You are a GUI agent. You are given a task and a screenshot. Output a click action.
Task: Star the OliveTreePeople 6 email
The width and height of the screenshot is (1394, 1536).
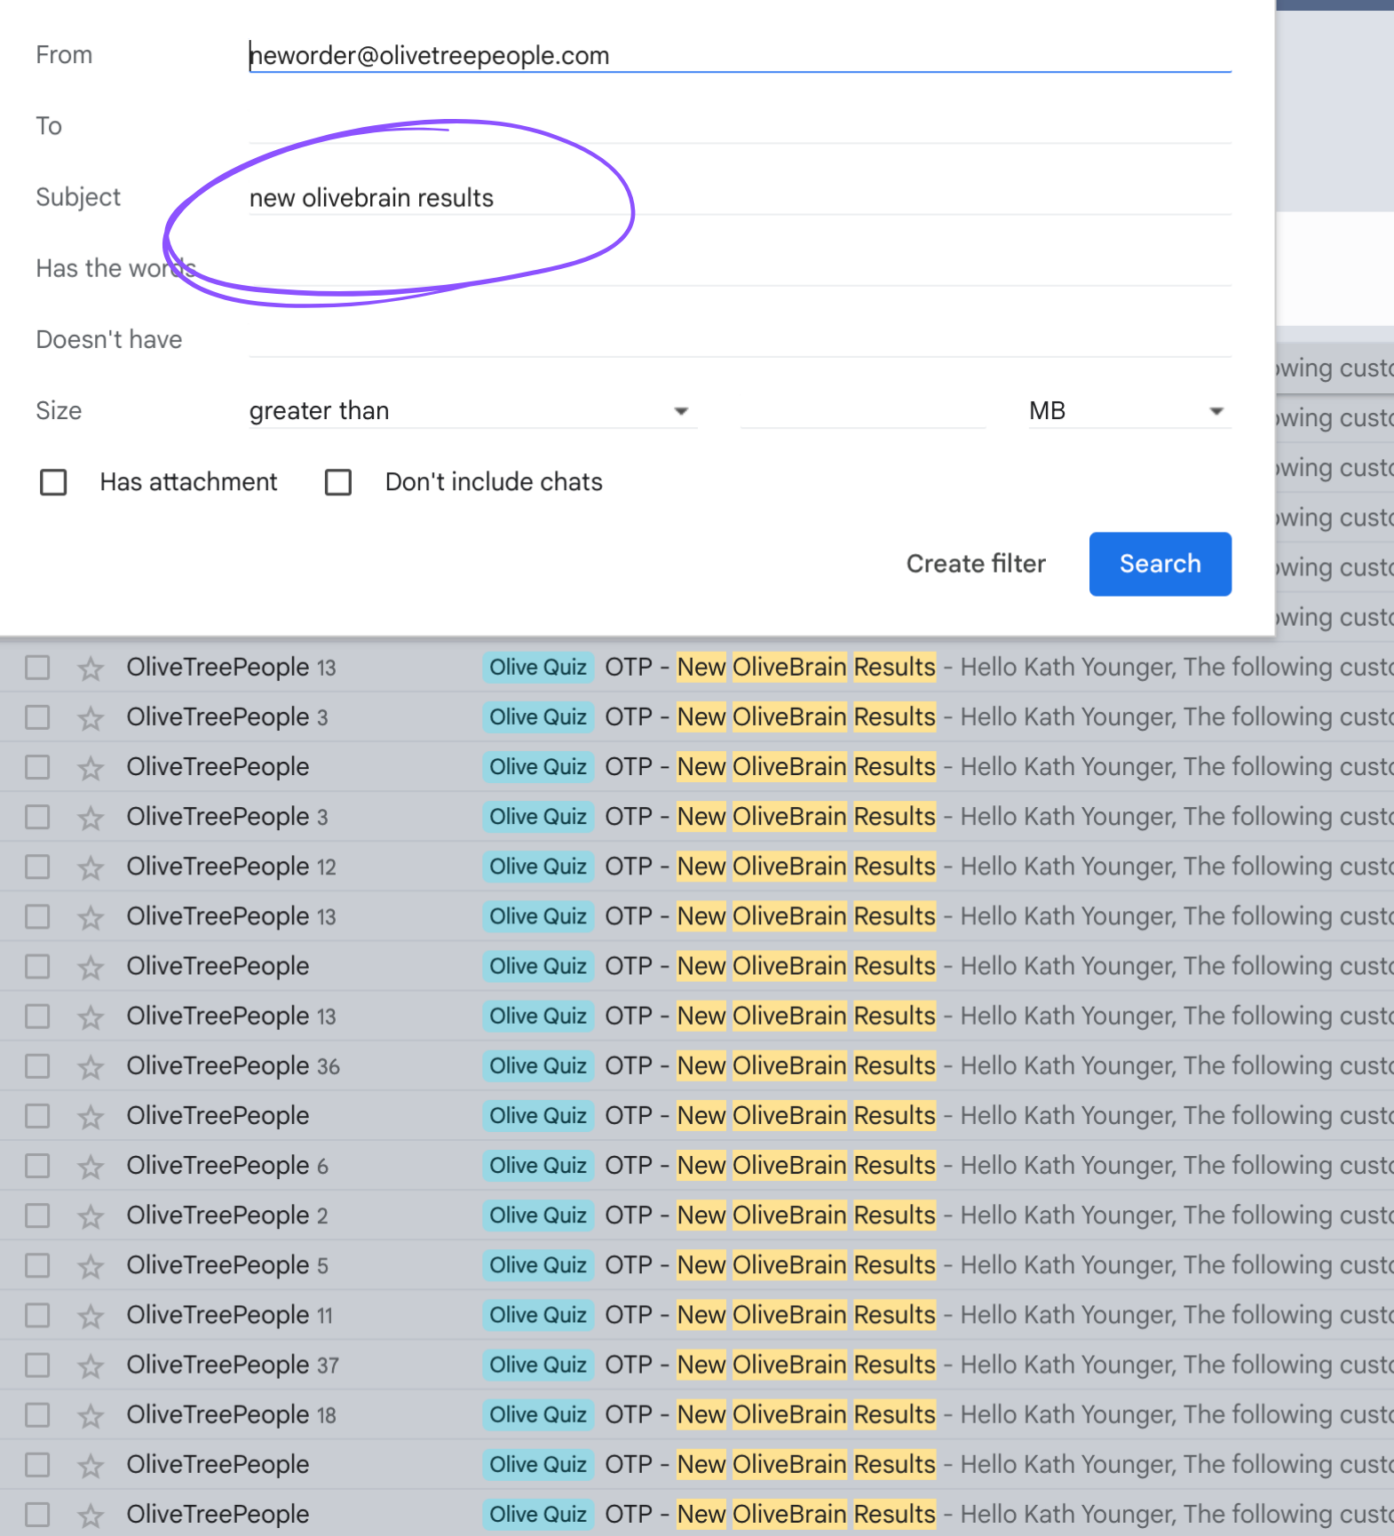(x=91, y=1166)
